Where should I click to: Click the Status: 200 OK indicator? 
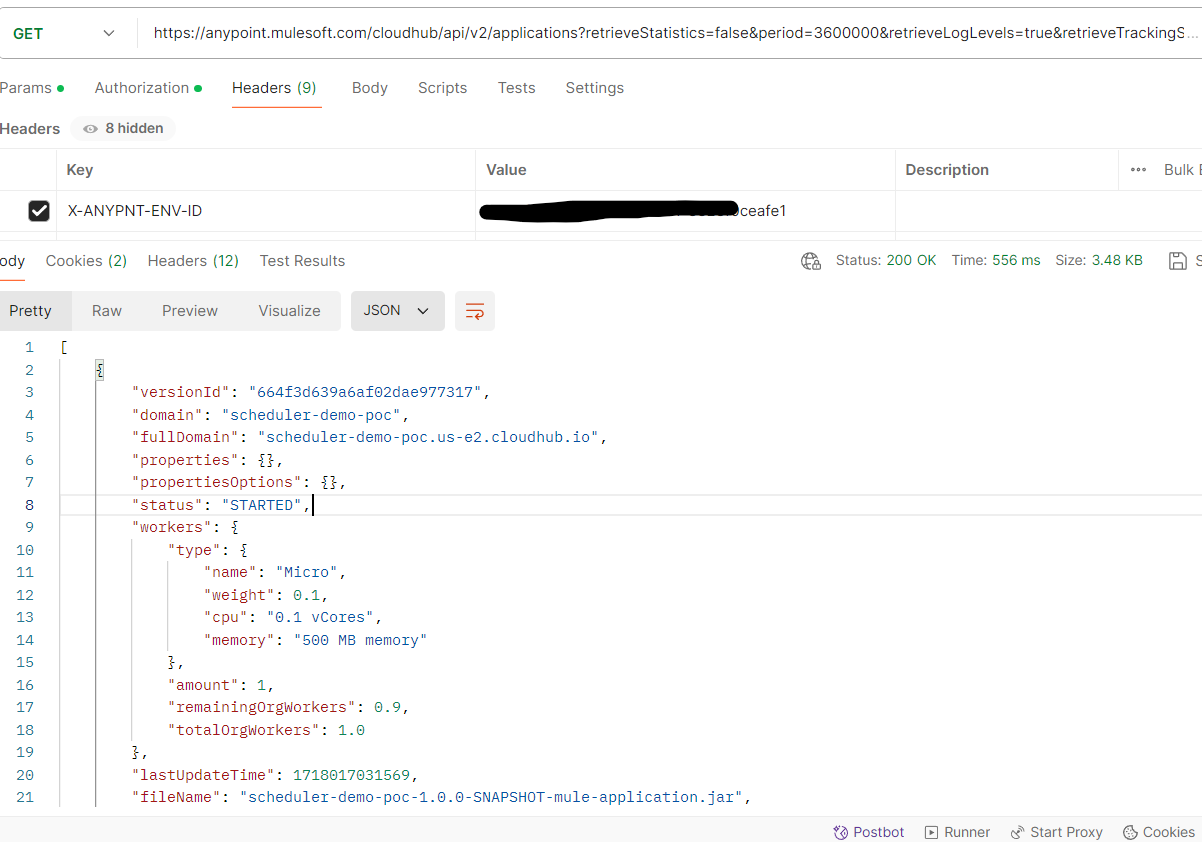pyautogui.click(x=886, y=260)
